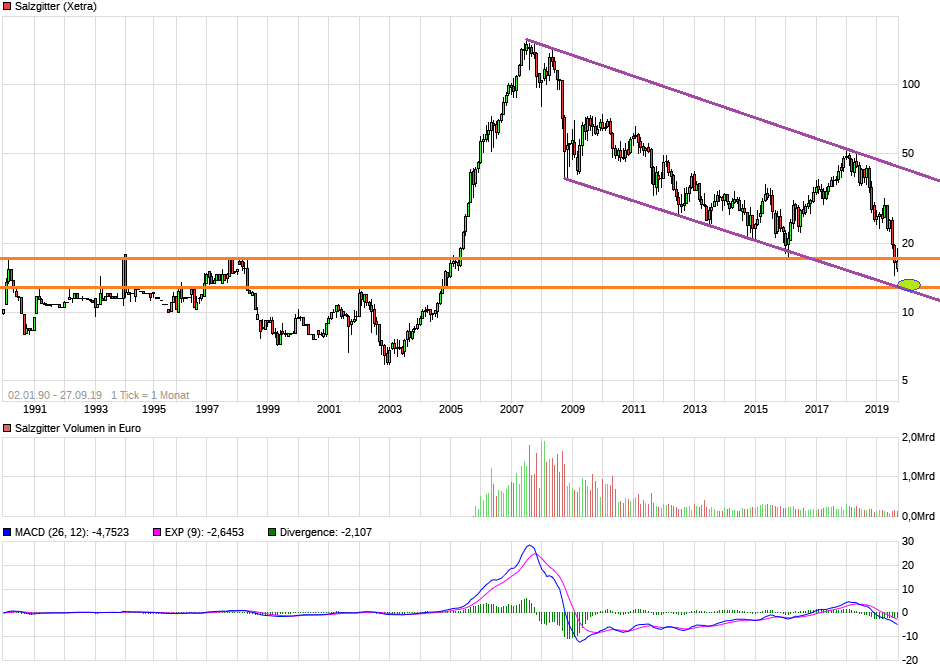Select the 1991 year label on time axis
The height and width of the screenshot is (670, 940).
click(x=35, y=409)
